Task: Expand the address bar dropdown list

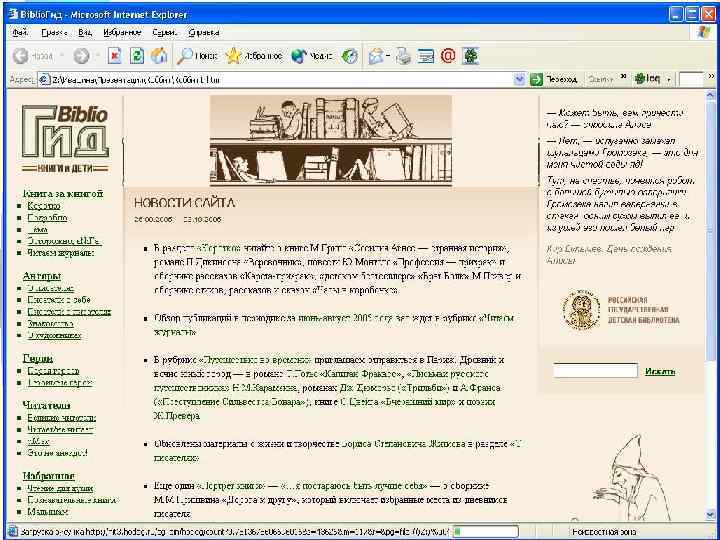Action: (519, 79)
